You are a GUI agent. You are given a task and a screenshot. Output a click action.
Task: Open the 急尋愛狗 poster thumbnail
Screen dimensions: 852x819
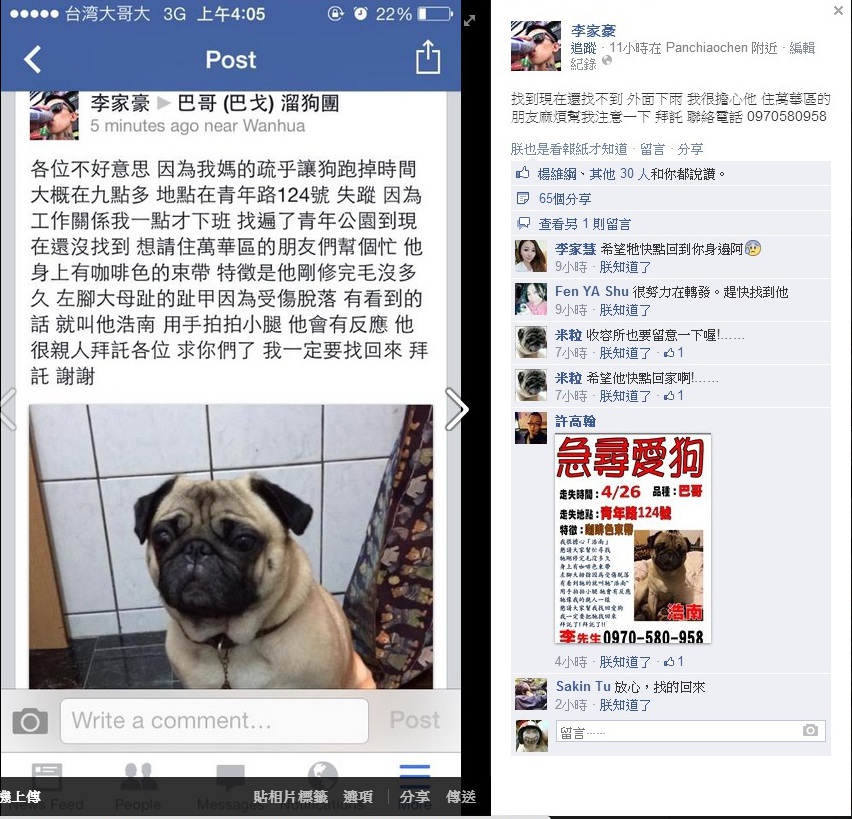pyautogui.click(x=632, y=539)
